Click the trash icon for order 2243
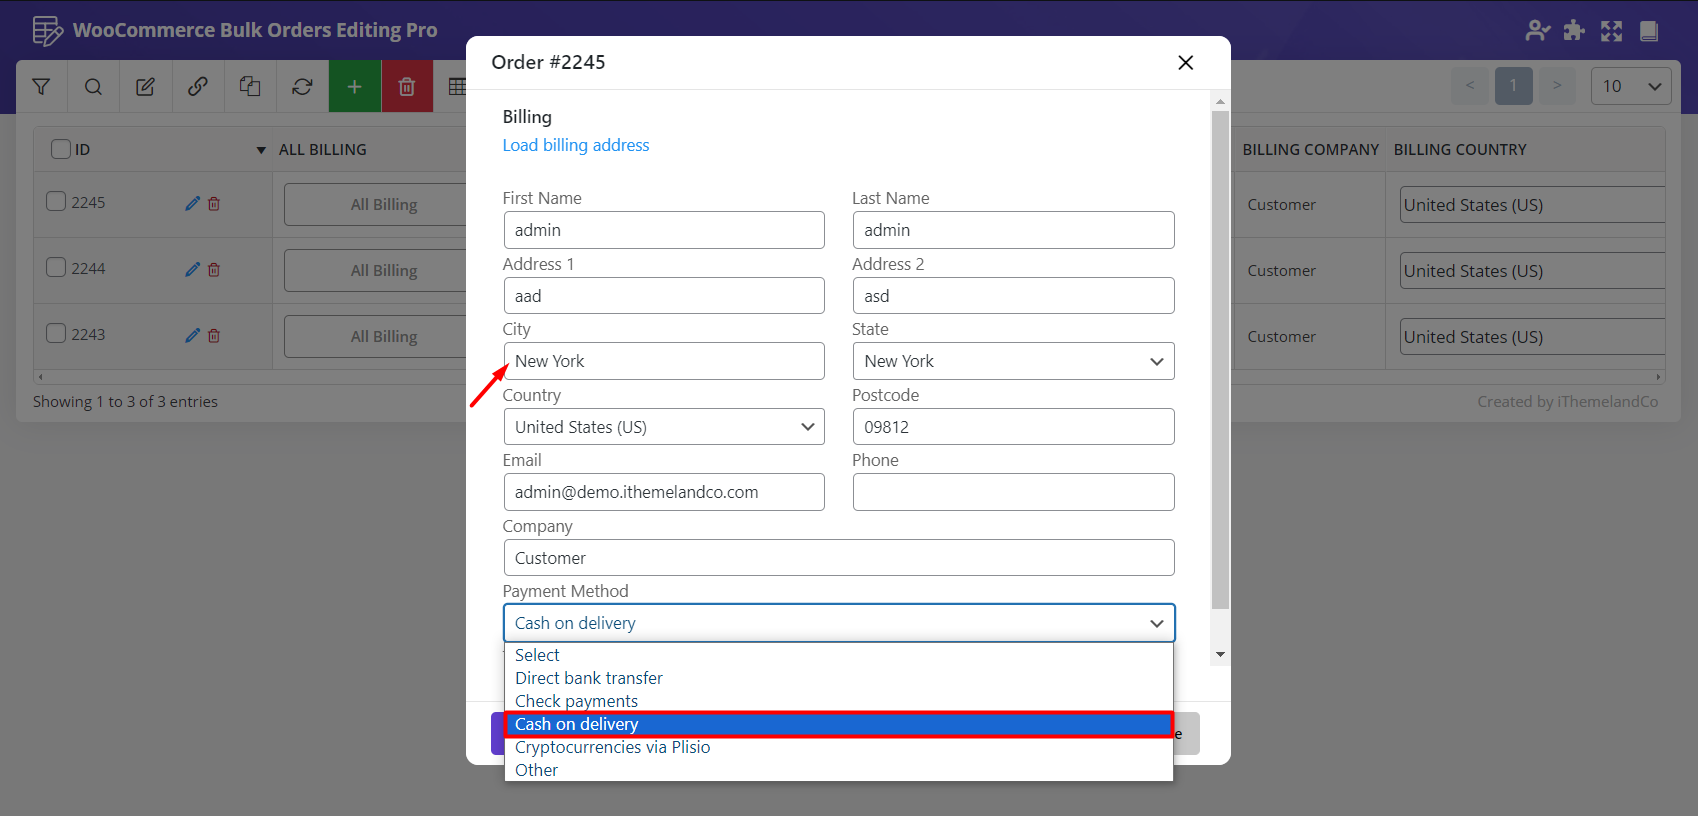This screenshot has height=816, width=1698. coord(214,336)
